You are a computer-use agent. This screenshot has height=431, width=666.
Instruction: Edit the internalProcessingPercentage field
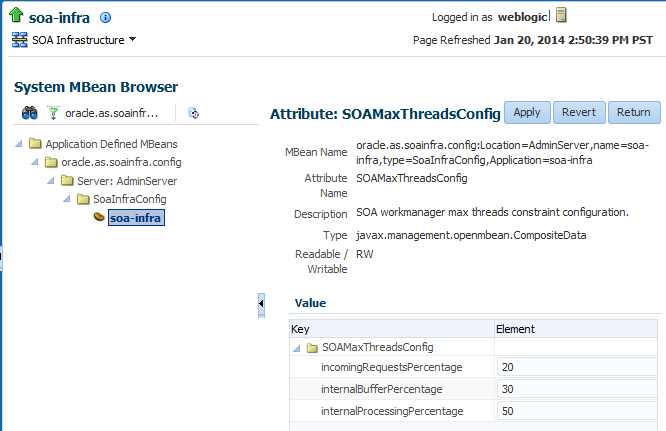[x=577, y=411]
